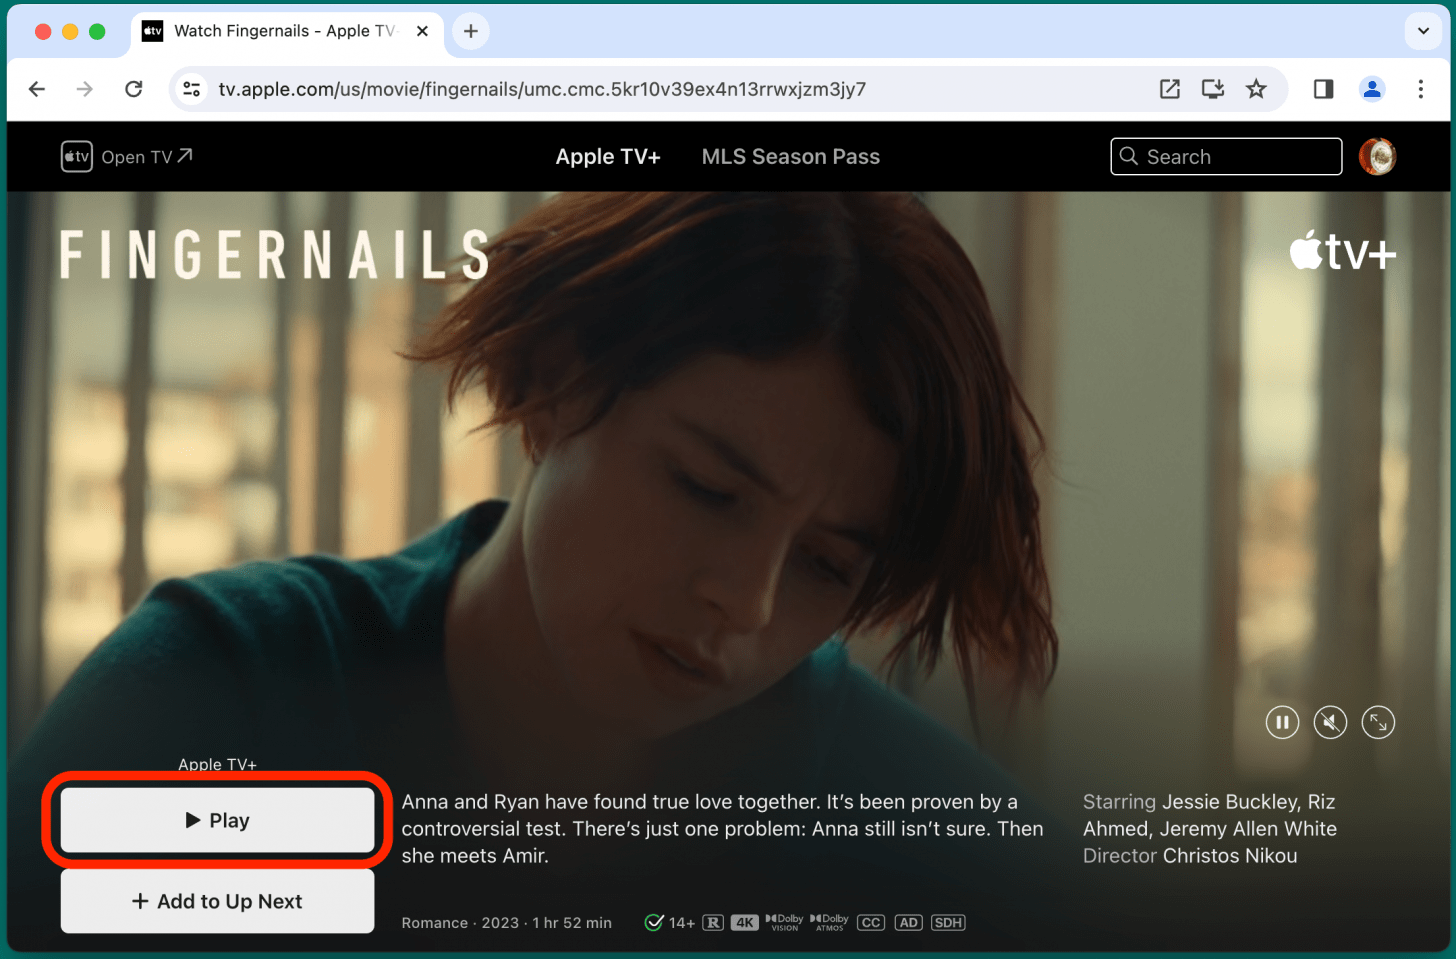
Task: Click the Jeremy Allen White cast name
Action: 1248,829
